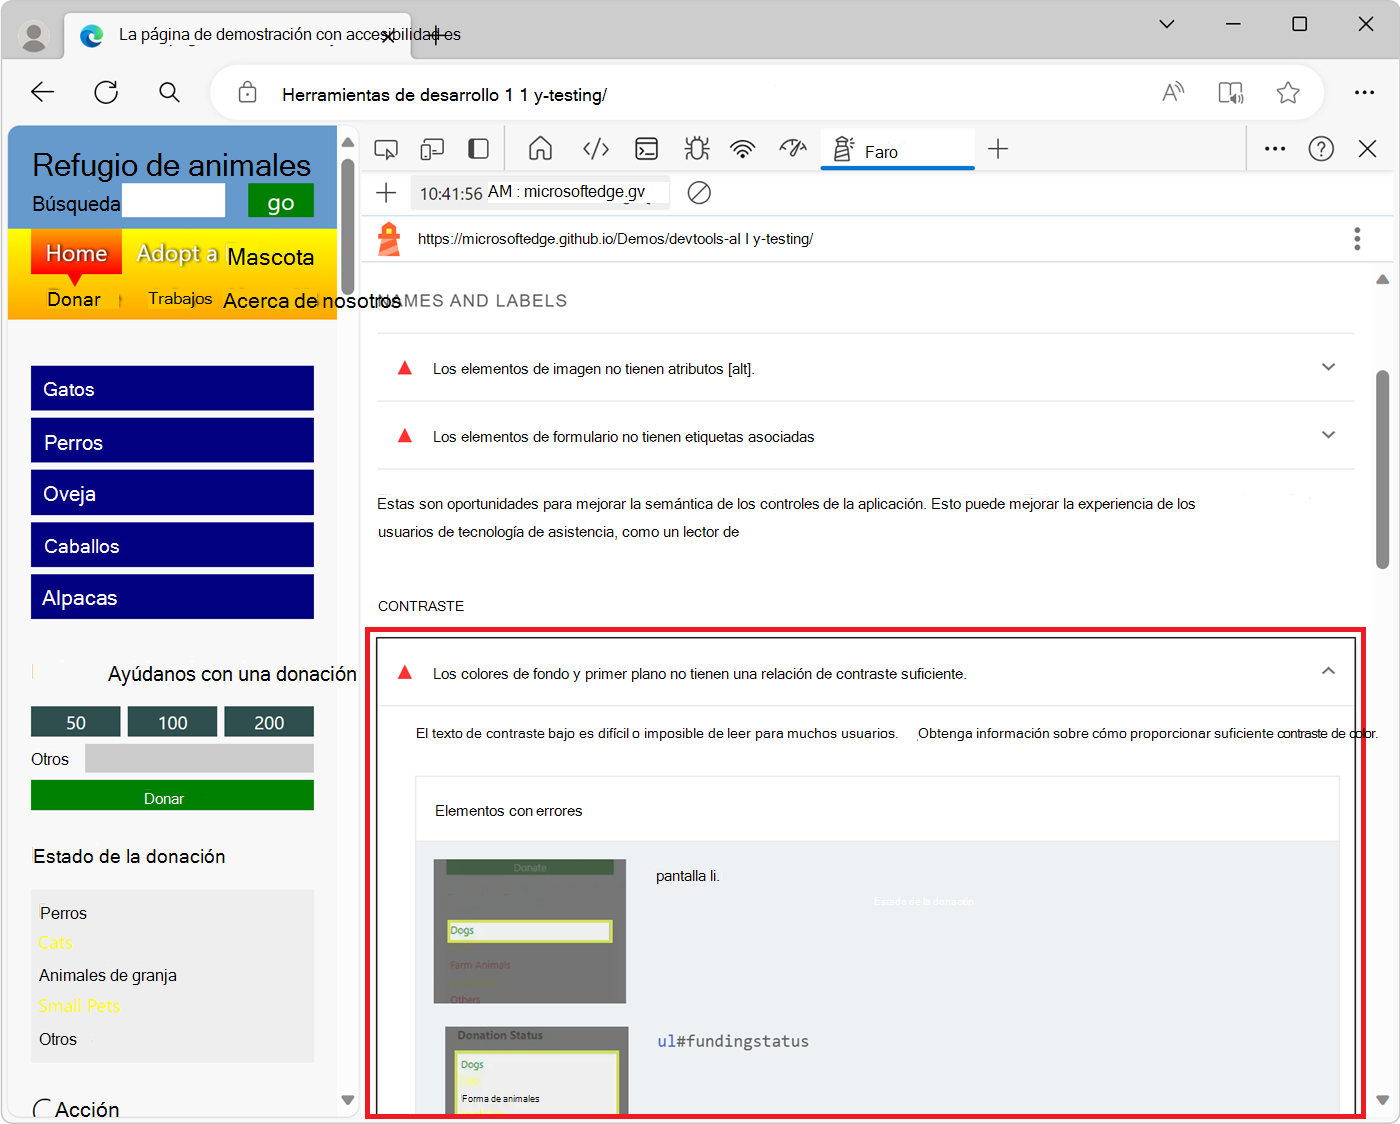The height and width of the screenshot is (1124, 1400).
Task: Open the Performance panel gauge icon
Action: (792, 148)
